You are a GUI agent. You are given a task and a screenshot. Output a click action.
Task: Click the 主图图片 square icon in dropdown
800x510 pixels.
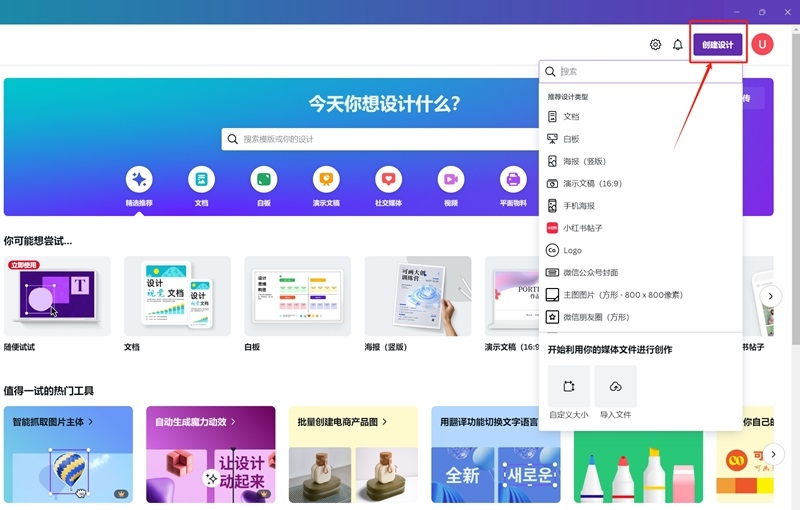click(x=552, y=295)
